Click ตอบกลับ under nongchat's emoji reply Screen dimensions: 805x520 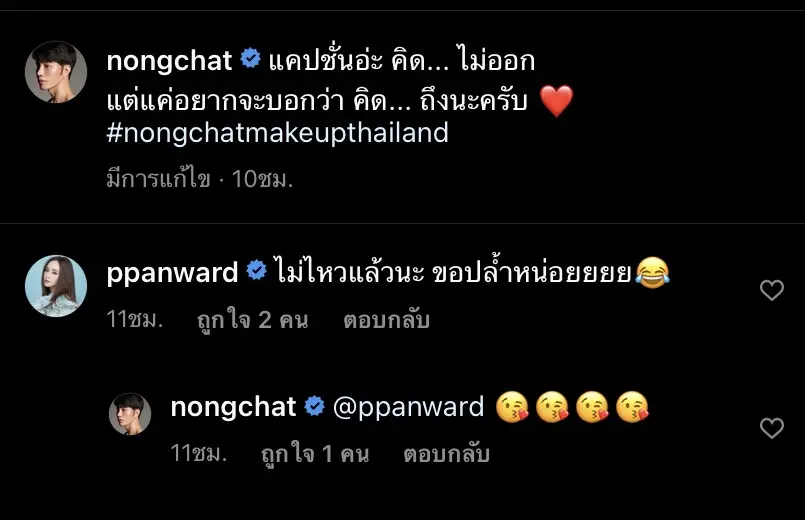(x=446, y=454)
